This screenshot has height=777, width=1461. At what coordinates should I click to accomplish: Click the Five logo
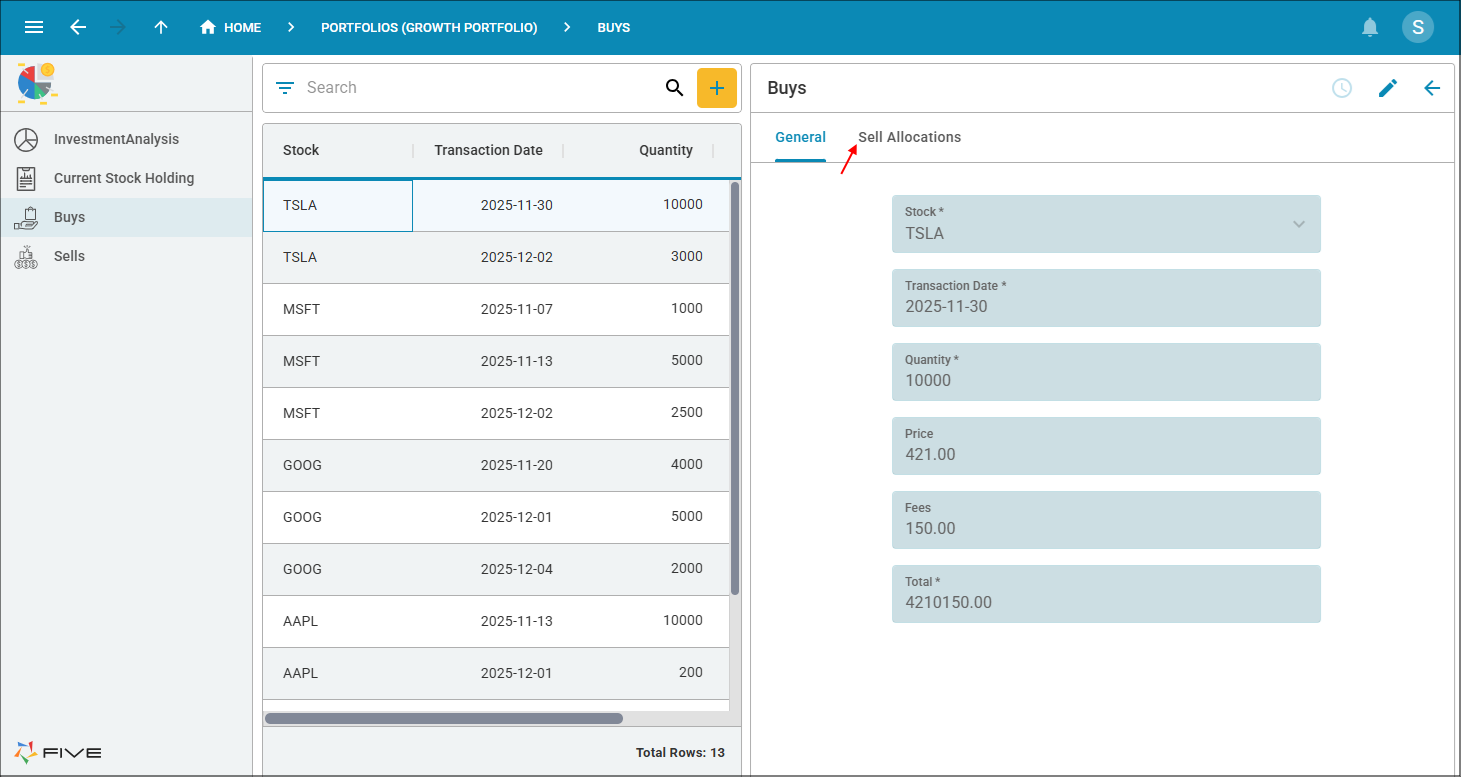tap(58, 752)
